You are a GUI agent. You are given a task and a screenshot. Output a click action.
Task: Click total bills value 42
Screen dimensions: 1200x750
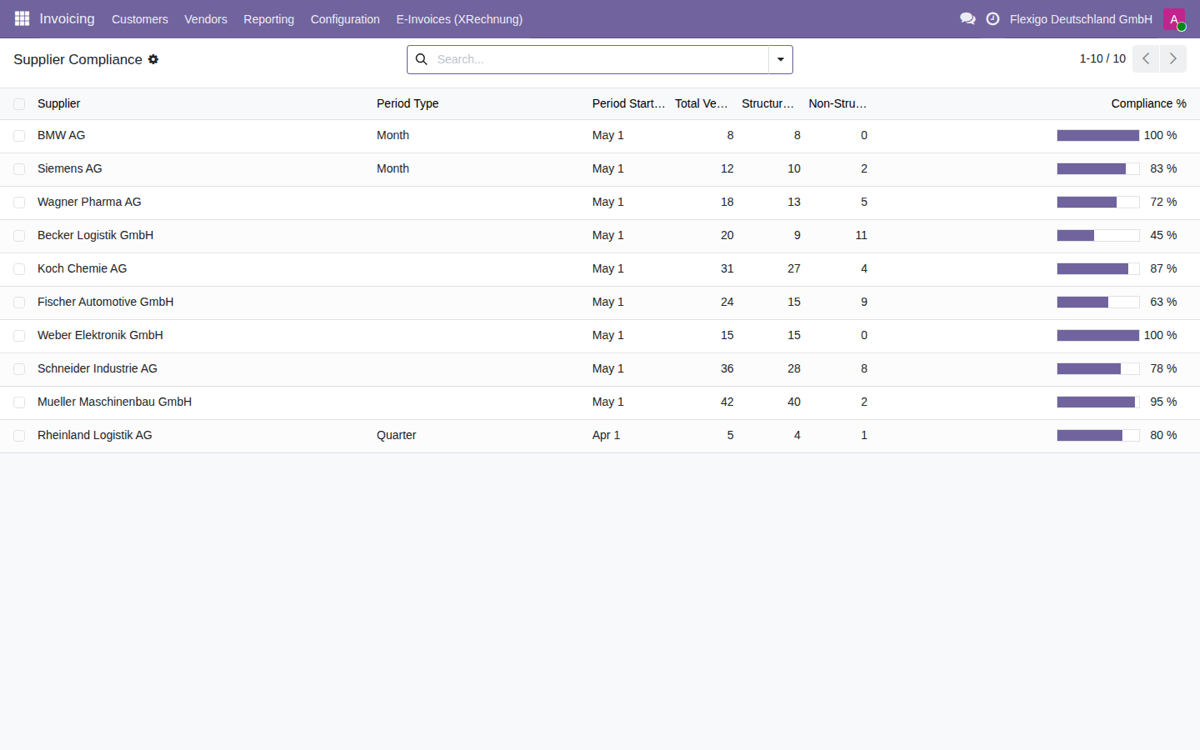coord(727,402)
